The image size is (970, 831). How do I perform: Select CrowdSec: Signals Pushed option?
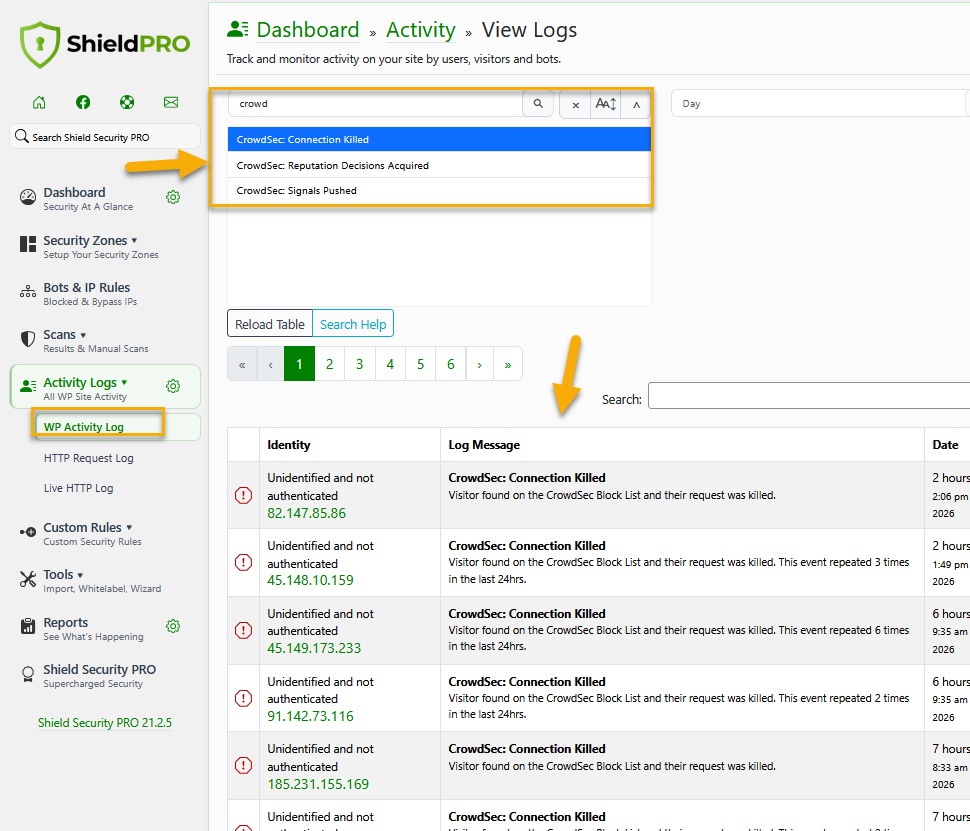439,191
